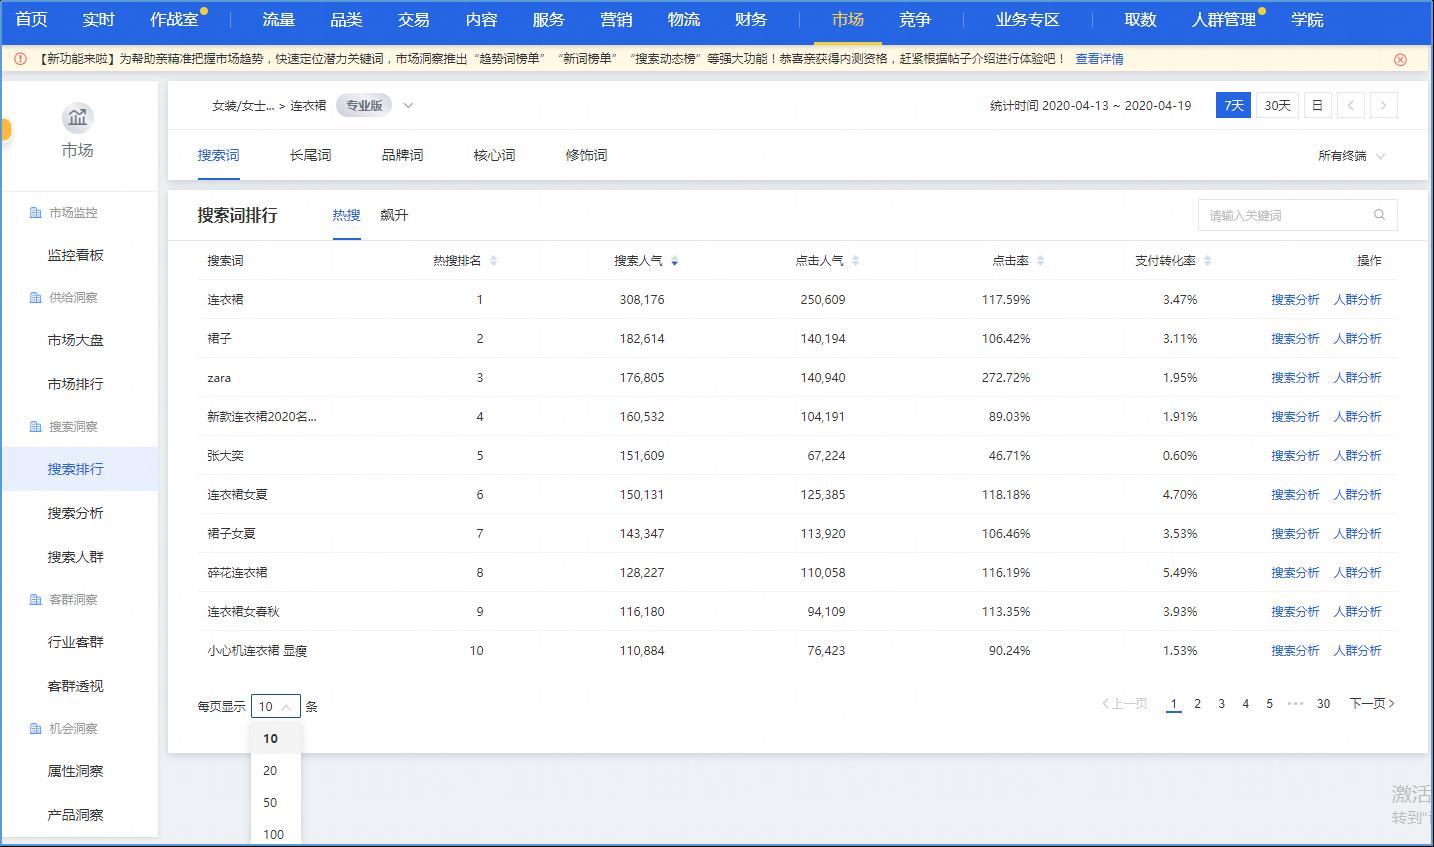The height and width of the screenshot is (847, 1434).
Task: Click the 市场 chart icon in sidebar
Action: (x=77, y=118)
